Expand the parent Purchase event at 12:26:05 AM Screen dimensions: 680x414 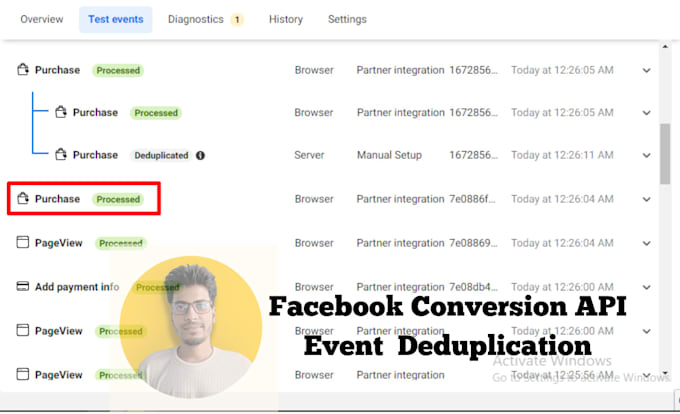[646, 70]
